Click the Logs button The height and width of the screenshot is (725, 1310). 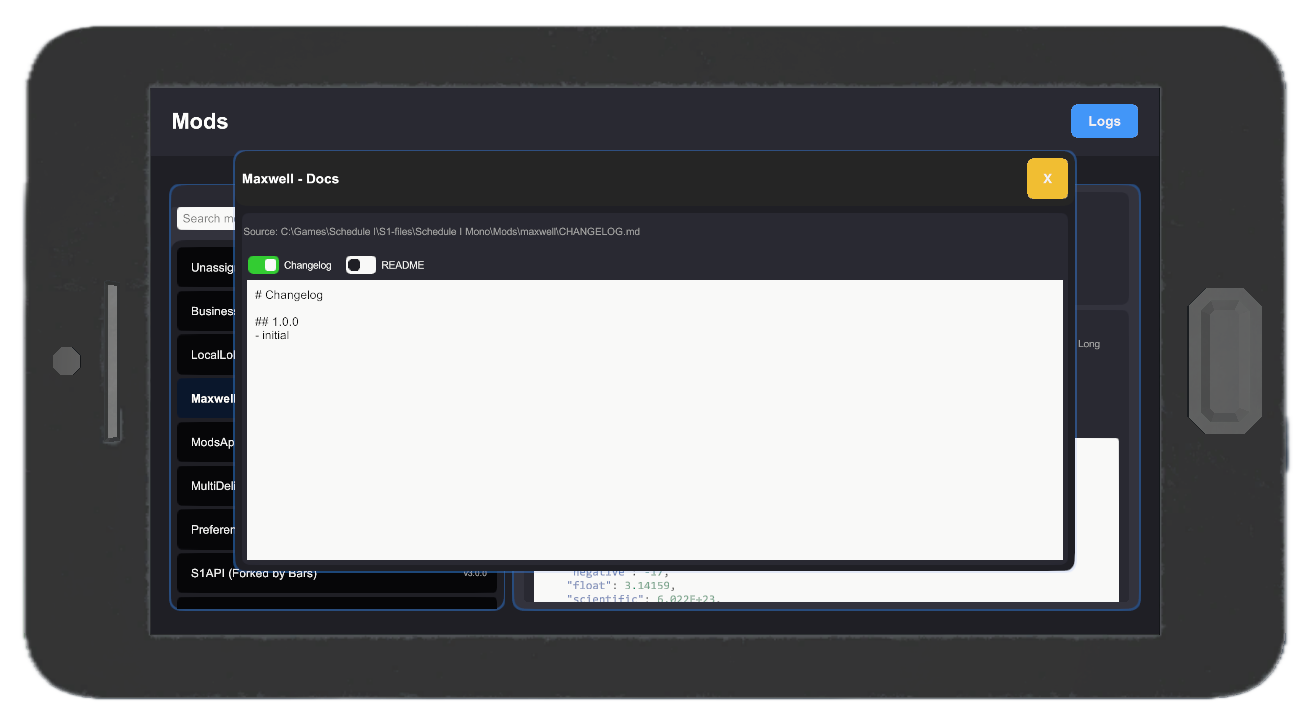click(x=1104, y=120)
